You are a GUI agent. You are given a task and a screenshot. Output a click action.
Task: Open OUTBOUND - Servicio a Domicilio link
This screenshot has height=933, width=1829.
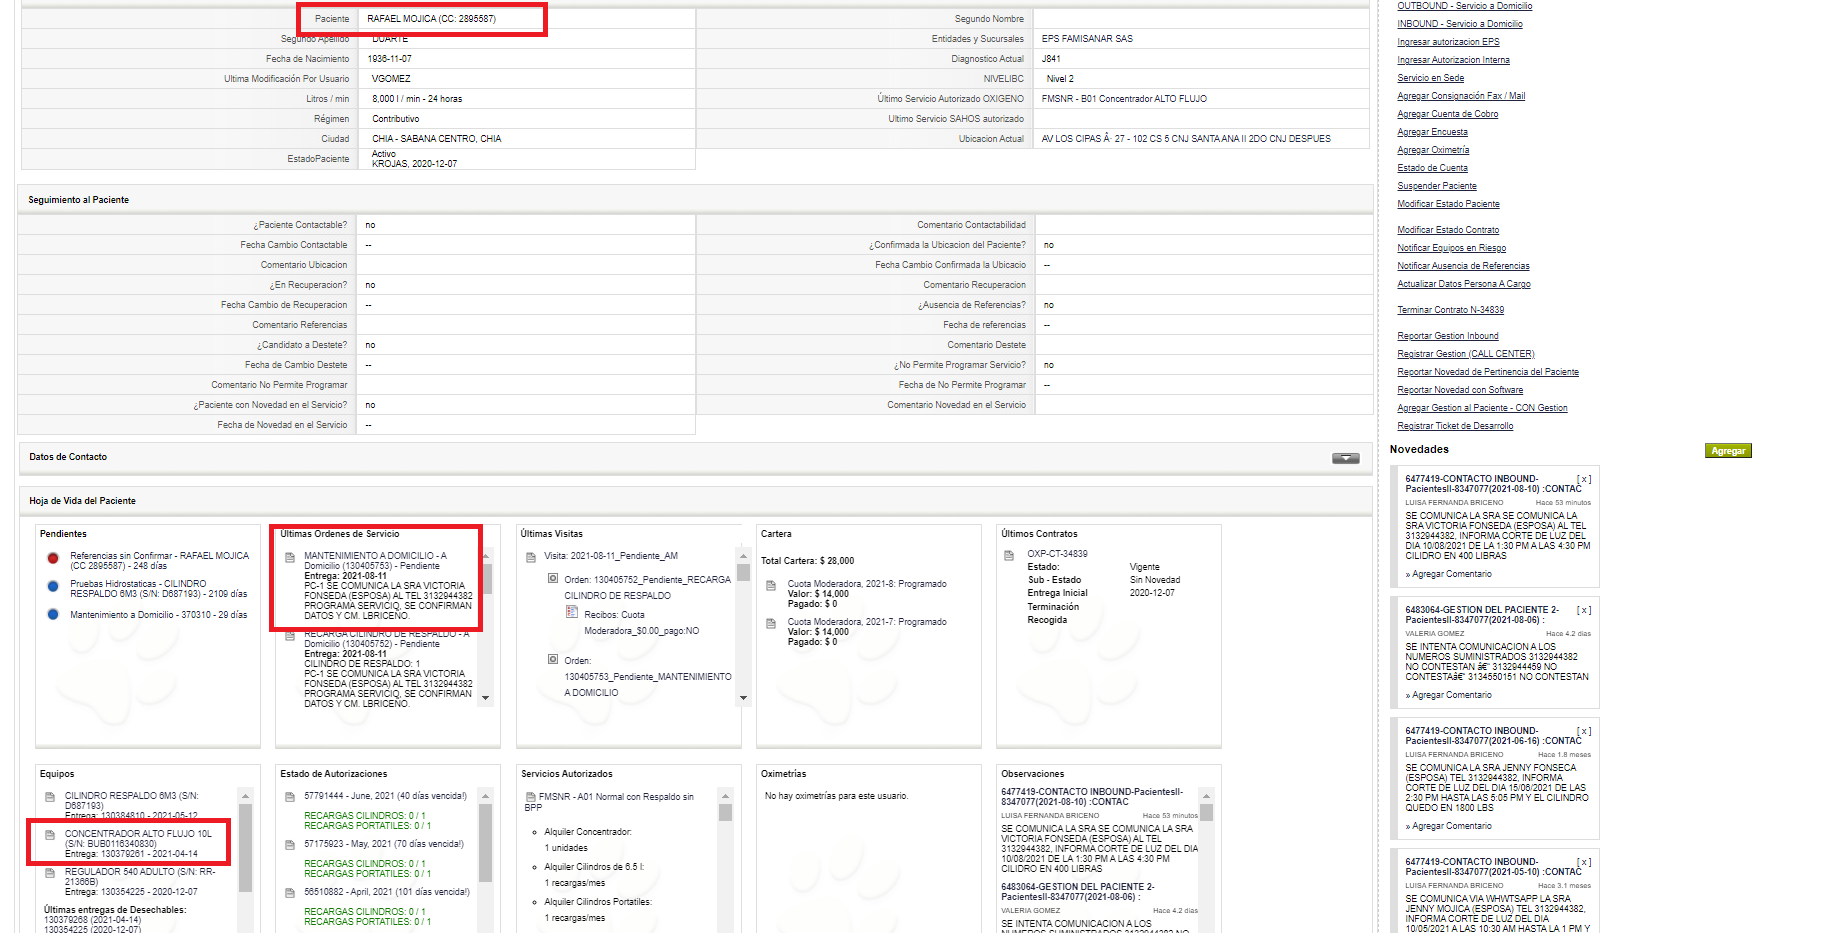pos(1464,6)
